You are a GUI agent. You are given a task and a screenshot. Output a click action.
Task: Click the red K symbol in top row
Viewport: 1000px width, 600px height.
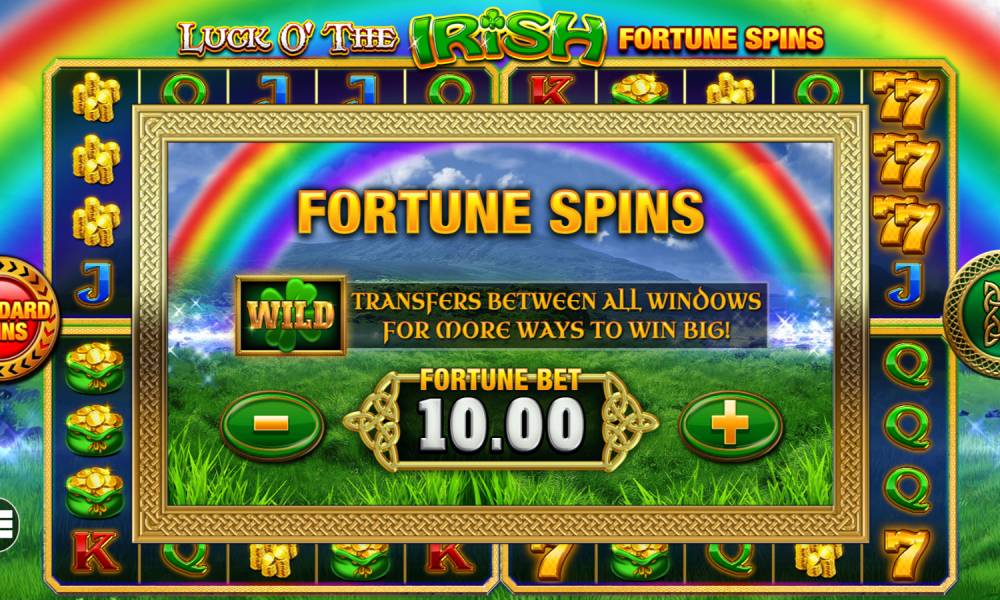tap(551, 89)
